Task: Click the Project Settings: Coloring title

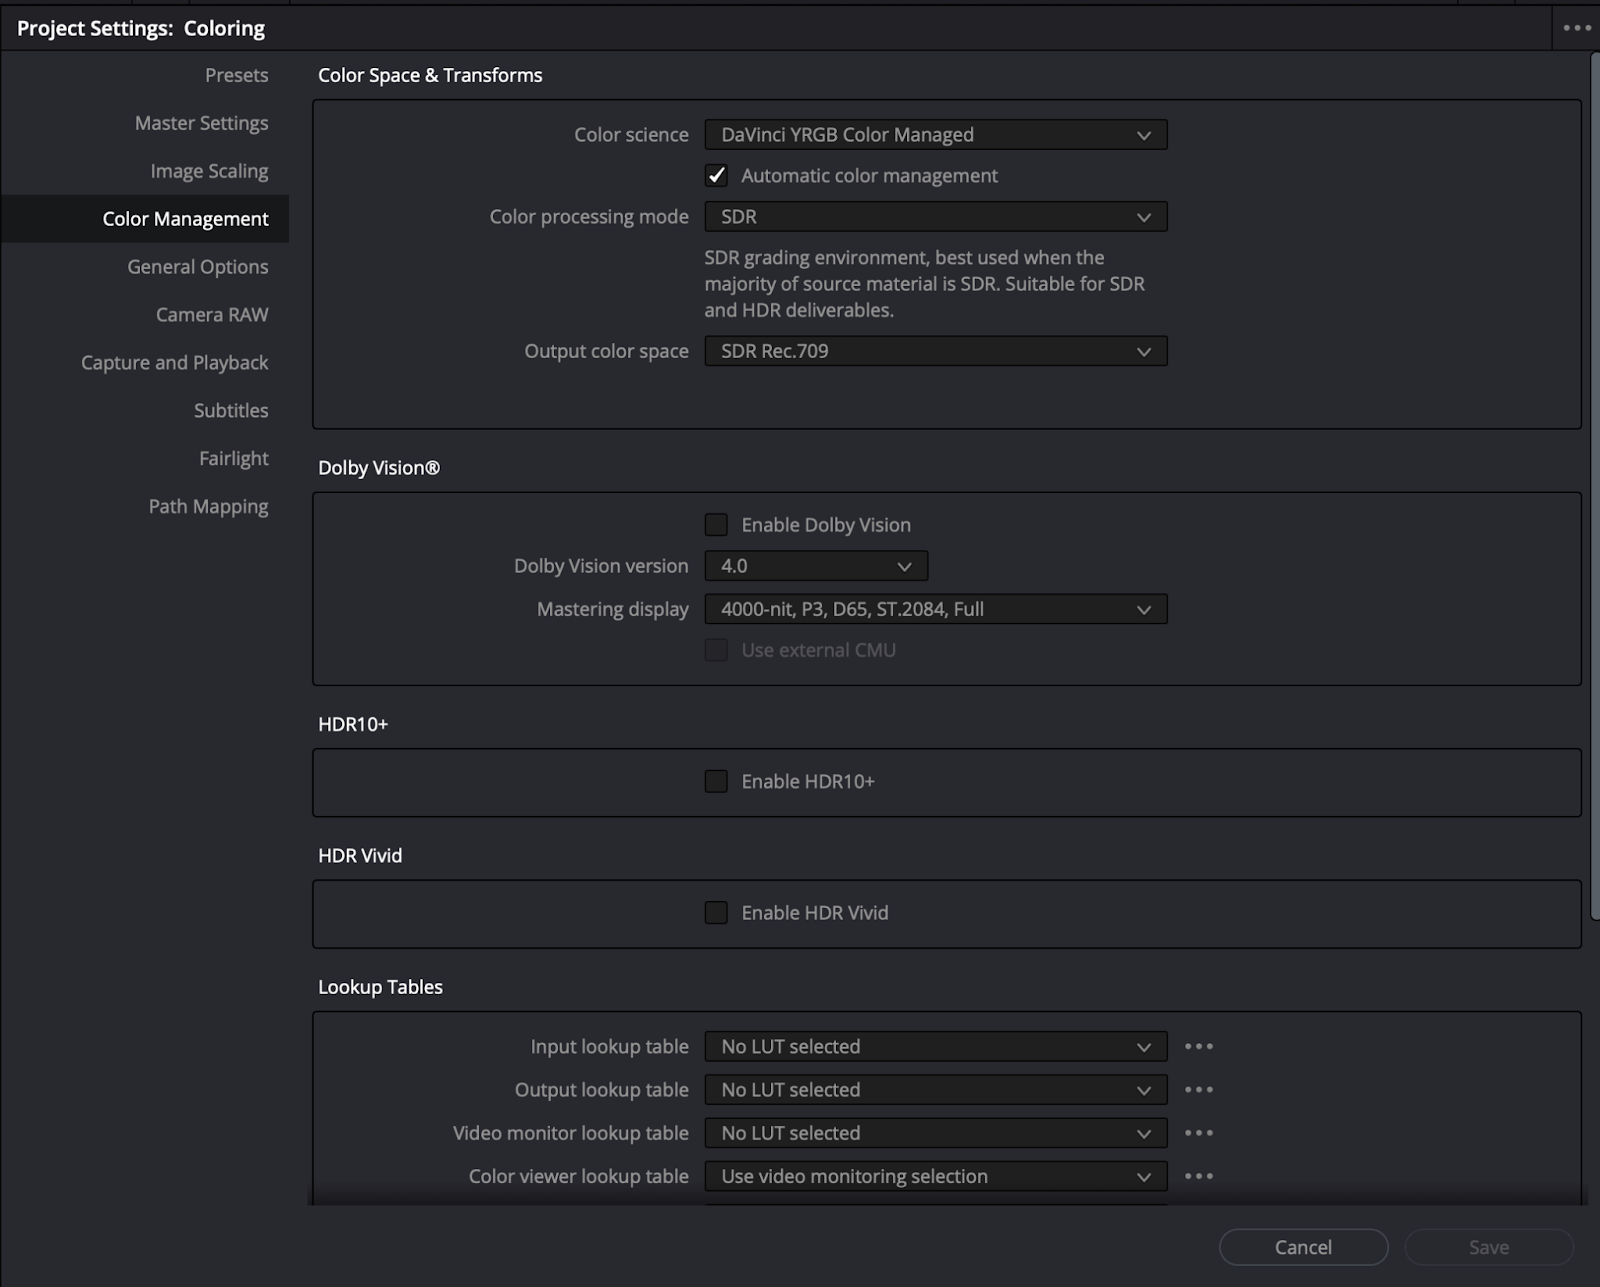Action: [x=141, y=28]
